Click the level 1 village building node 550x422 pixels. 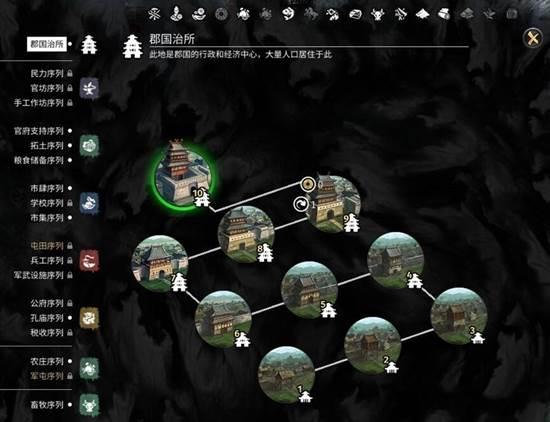286,375
